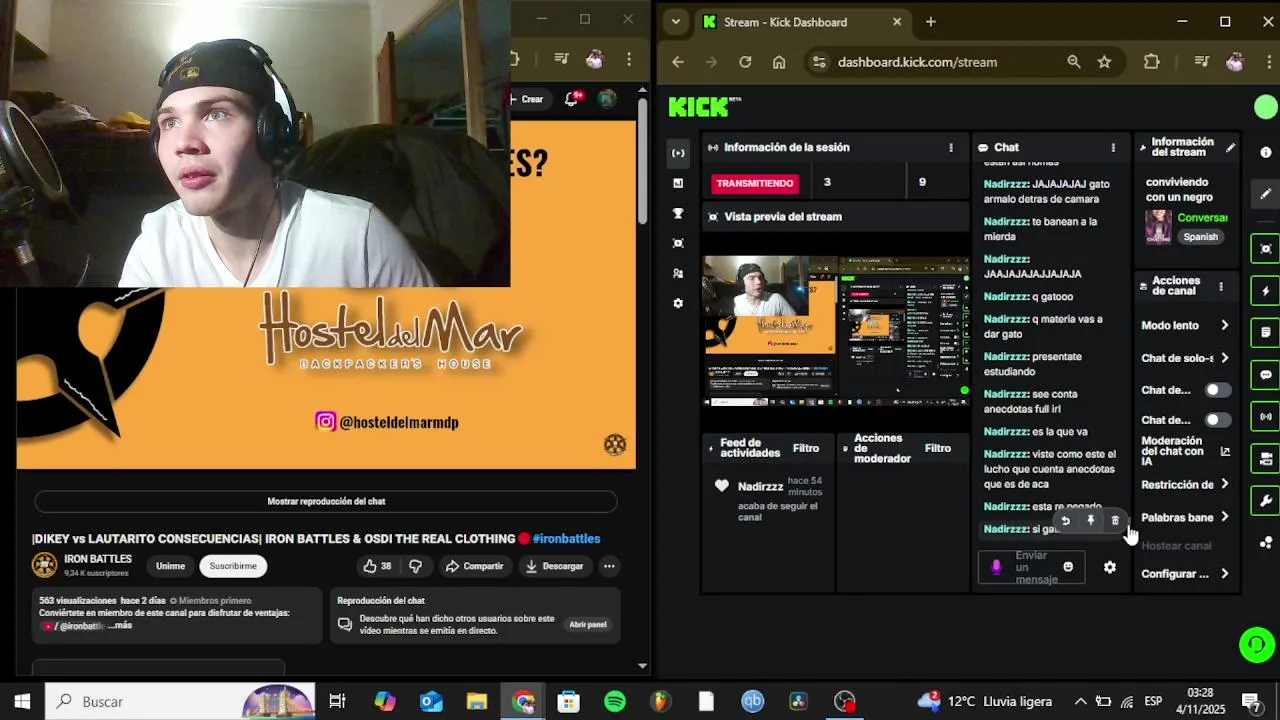Bookmark the dashboard.kick.com page with star
Screen dimensions: 1280x720
coord(1104,62)
